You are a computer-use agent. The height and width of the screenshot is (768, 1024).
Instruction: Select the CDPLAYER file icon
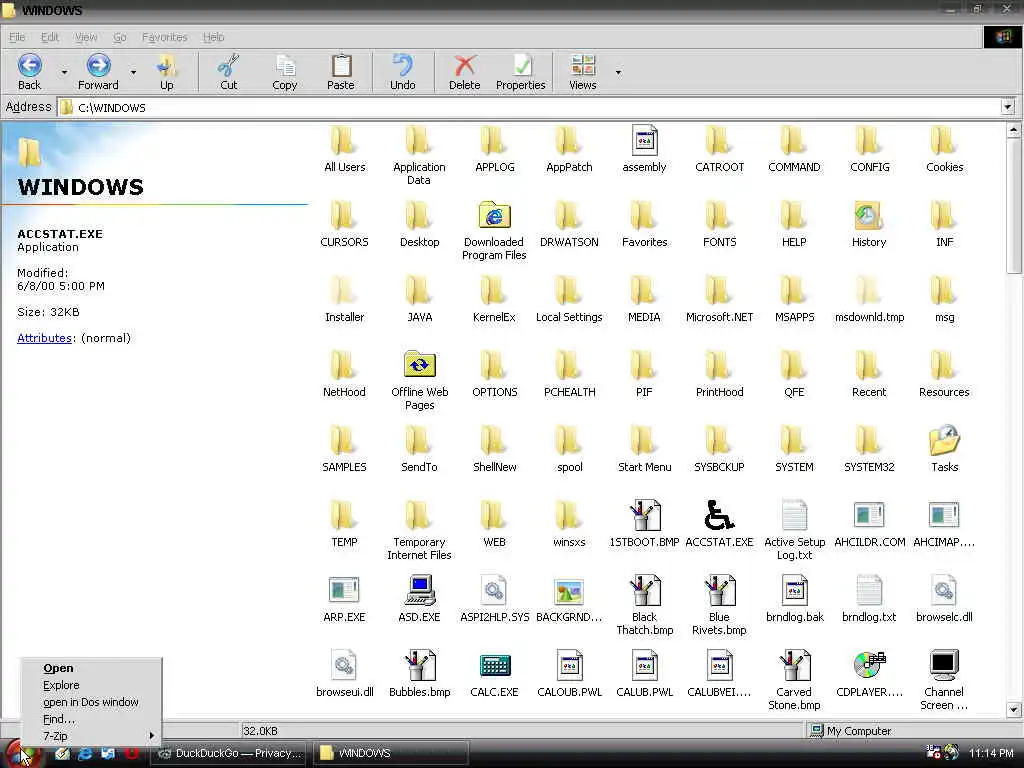click(x=869, y=665)
